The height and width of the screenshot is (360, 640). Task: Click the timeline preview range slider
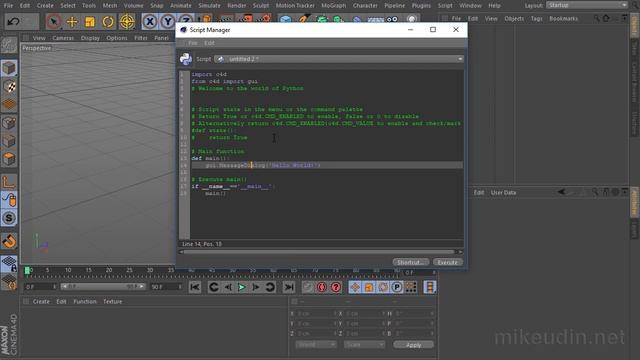pyautogui.click(x=103, y=287)
